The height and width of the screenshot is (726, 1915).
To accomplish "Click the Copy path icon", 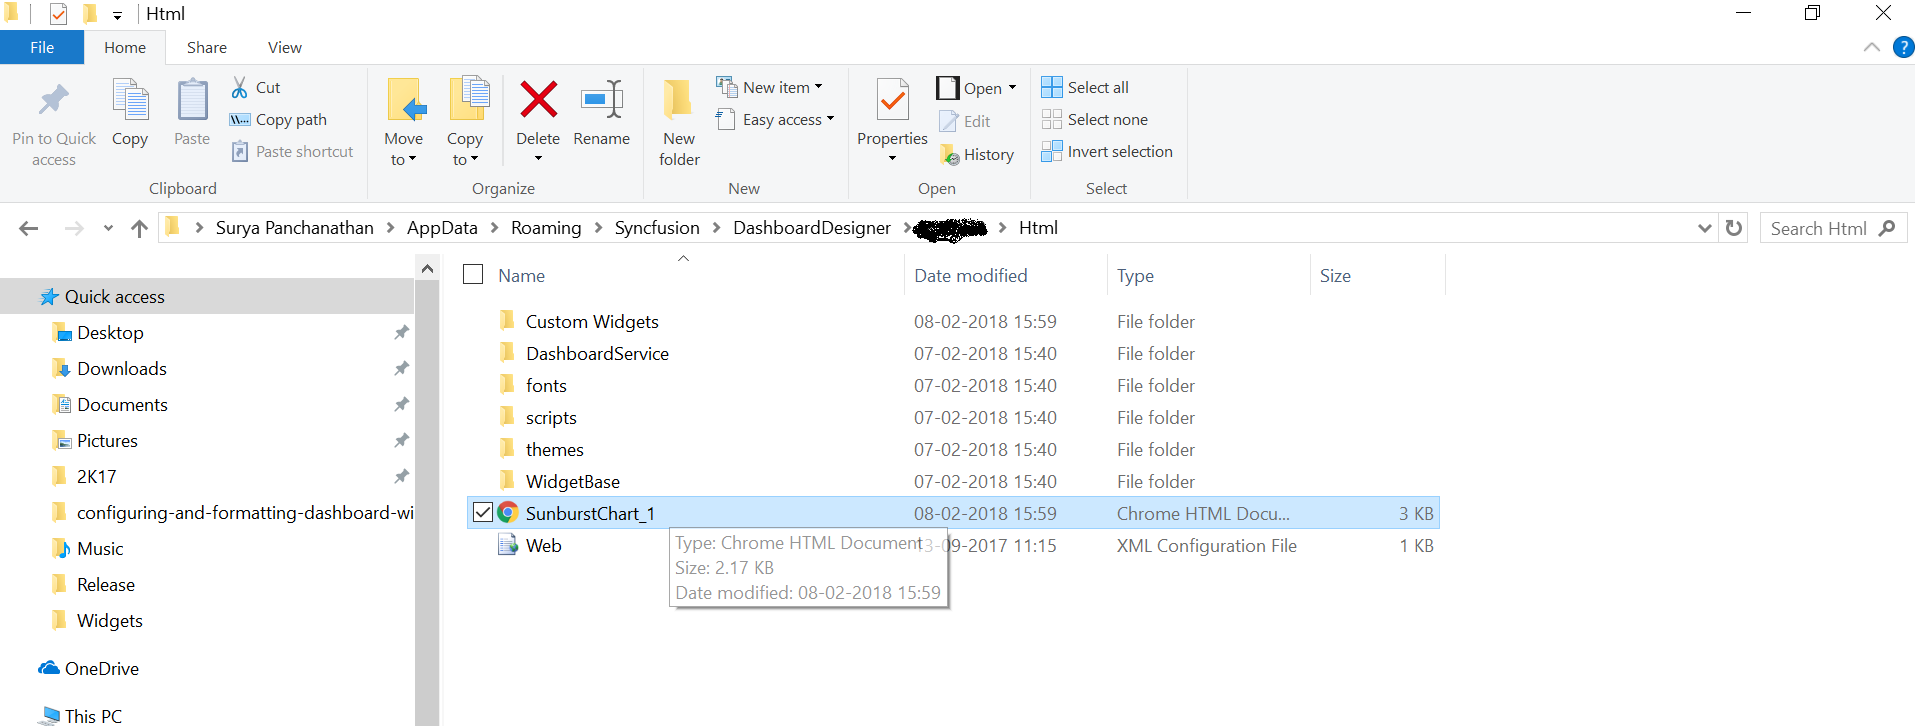I will [240, 120].
